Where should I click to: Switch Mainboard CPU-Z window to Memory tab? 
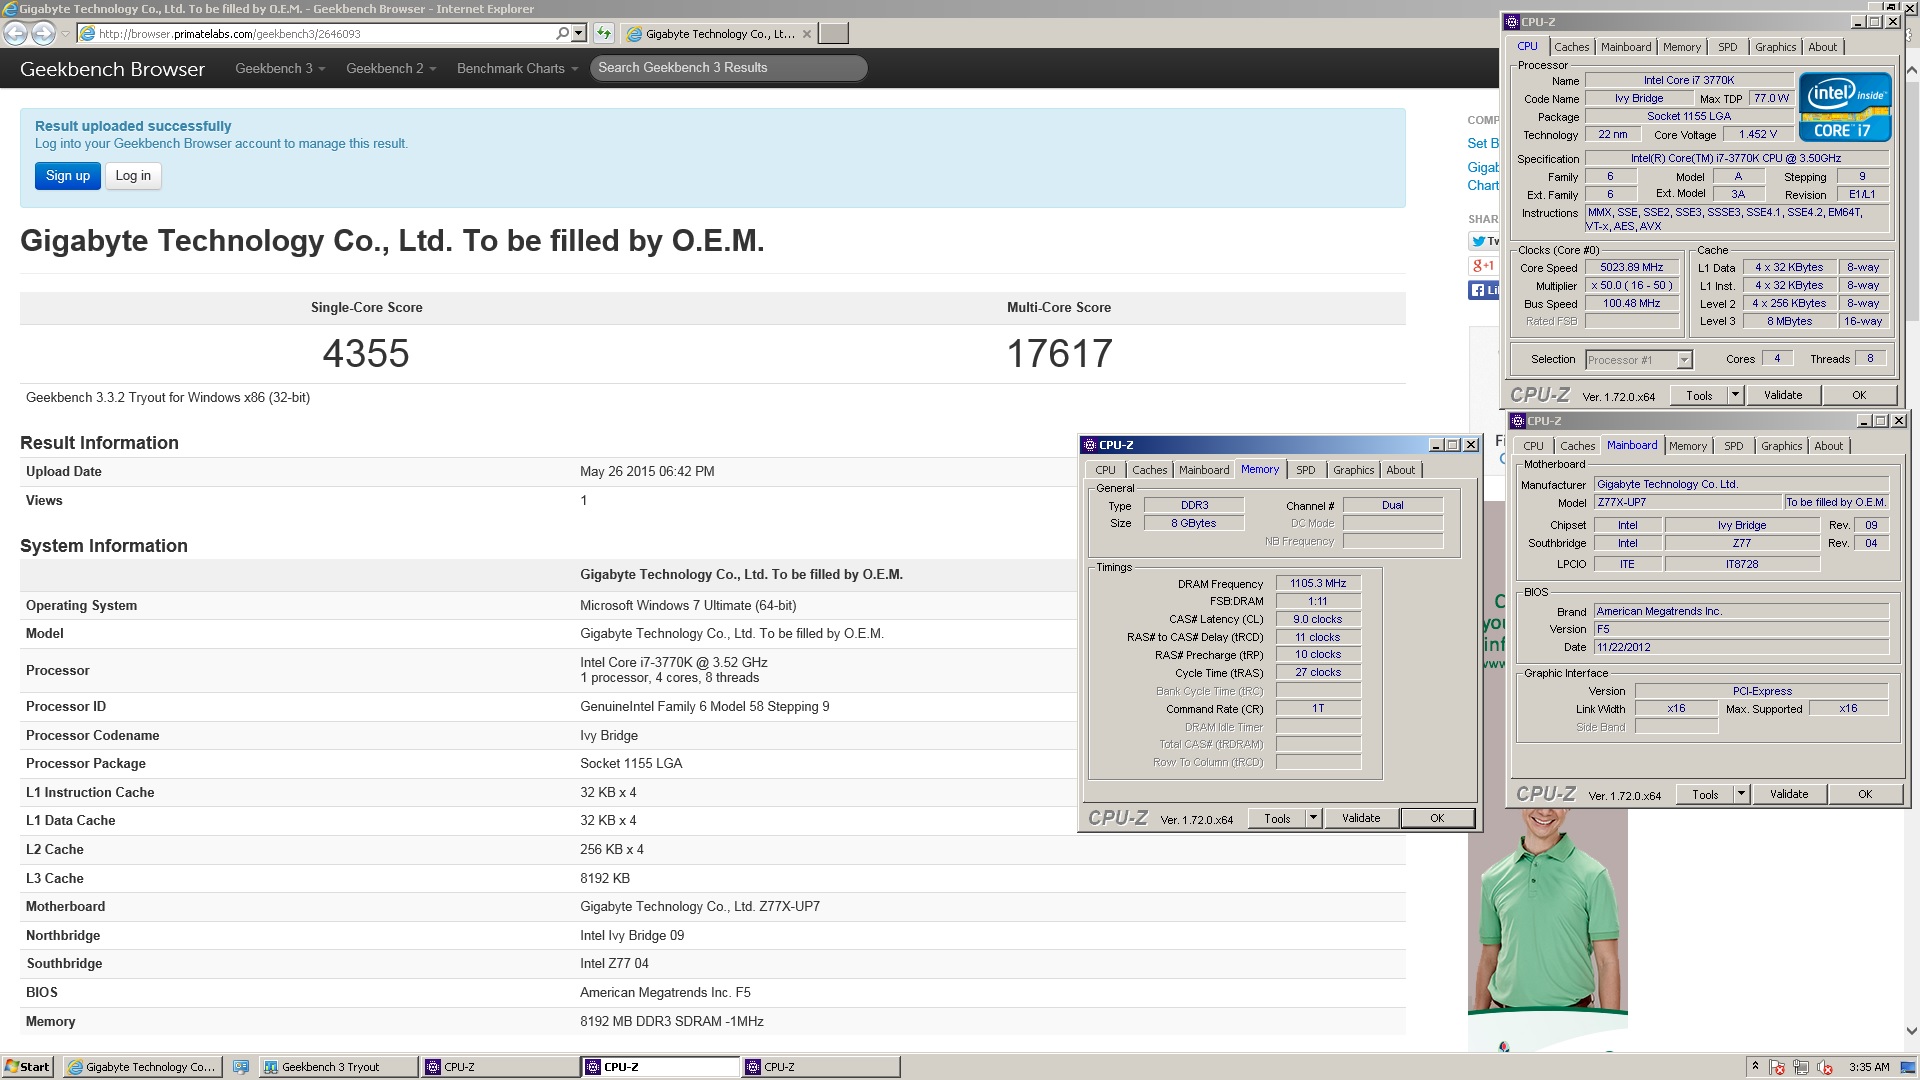1688,447
